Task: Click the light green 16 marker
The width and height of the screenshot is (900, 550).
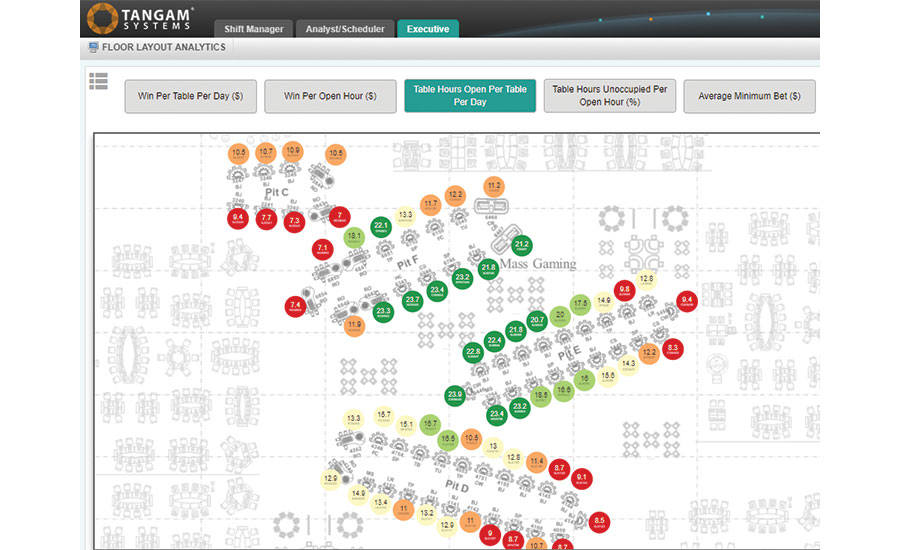Action: (584, 380)
